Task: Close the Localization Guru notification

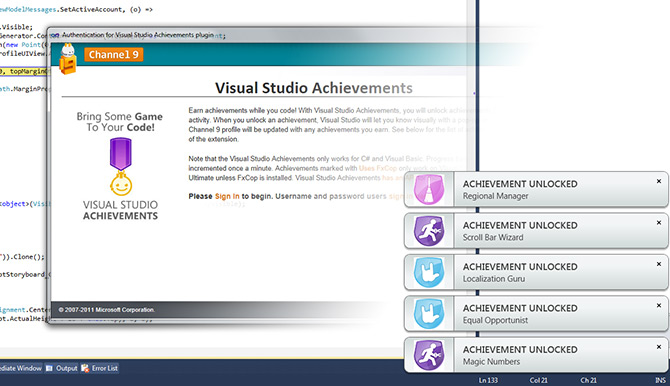Action: (x=659, y=264)
